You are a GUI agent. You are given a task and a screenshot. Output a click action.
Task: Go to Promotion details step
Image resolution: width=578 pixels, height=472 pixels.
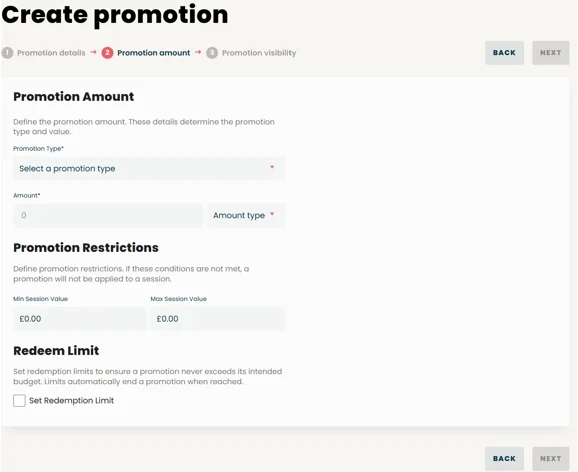point(51,53)
